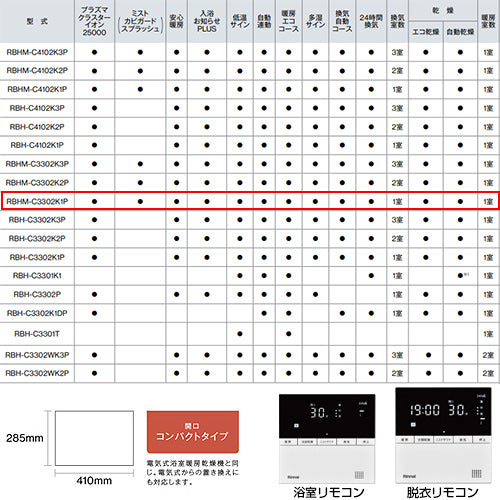This screenshot has height=500, width=500.
Task: Click the 410mm width label
Action: coord(94,481)
